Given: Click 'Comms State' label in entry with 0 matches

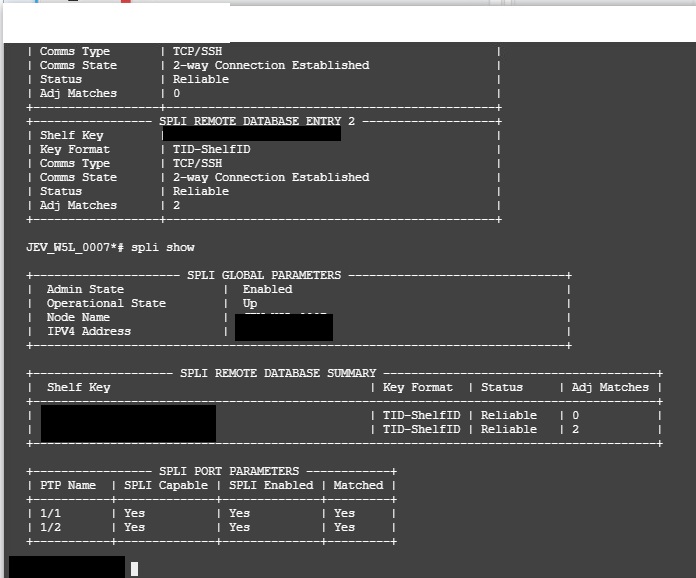Looking at the screenshot, I should coord(79,65).
